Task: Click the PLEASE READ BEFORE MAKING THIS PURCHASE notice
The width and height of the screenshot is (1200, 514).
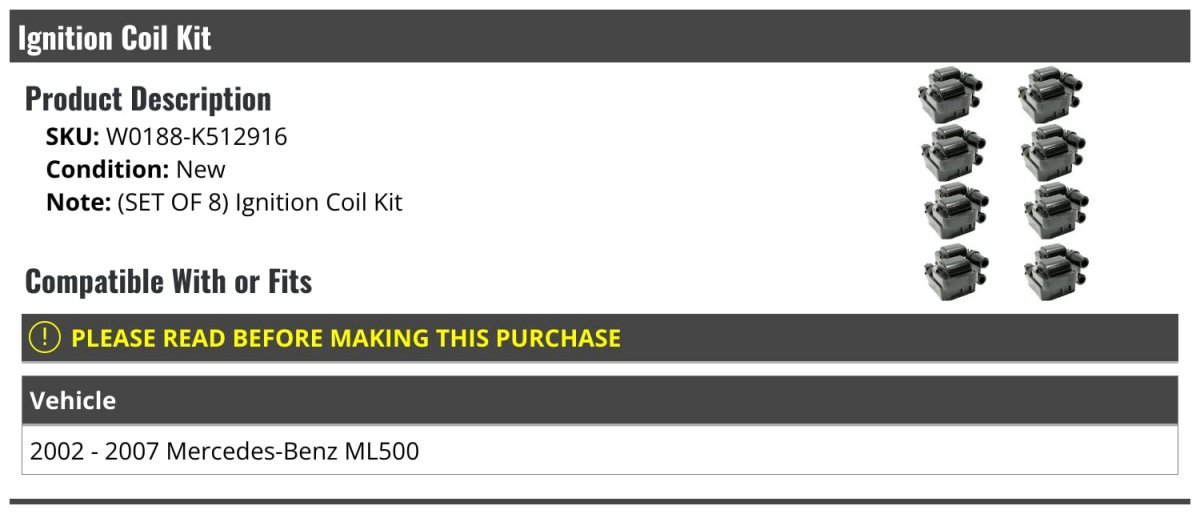Action: [346, 338]
